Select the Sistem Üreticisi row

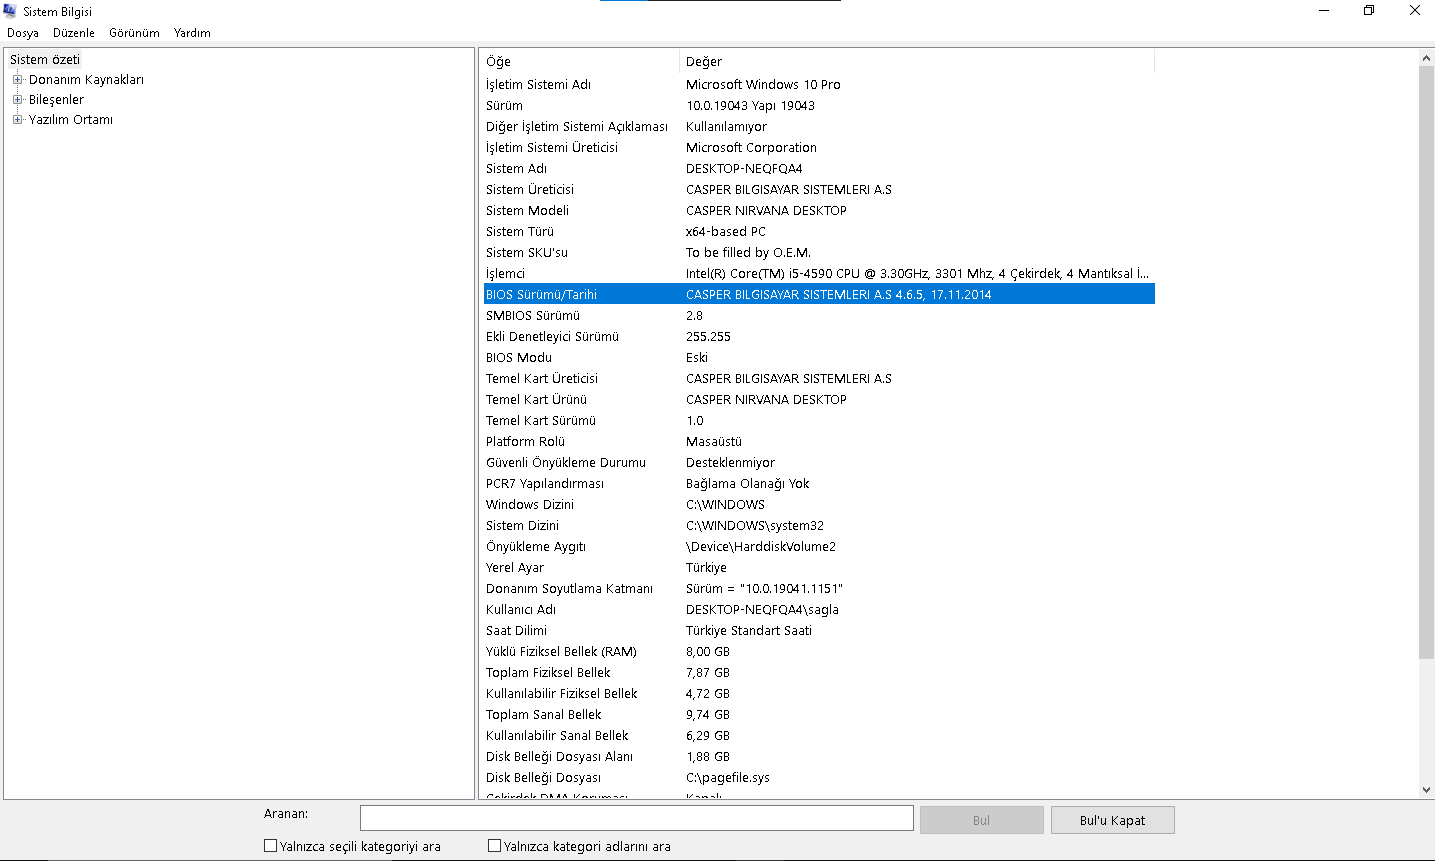[x=819, y=190]
